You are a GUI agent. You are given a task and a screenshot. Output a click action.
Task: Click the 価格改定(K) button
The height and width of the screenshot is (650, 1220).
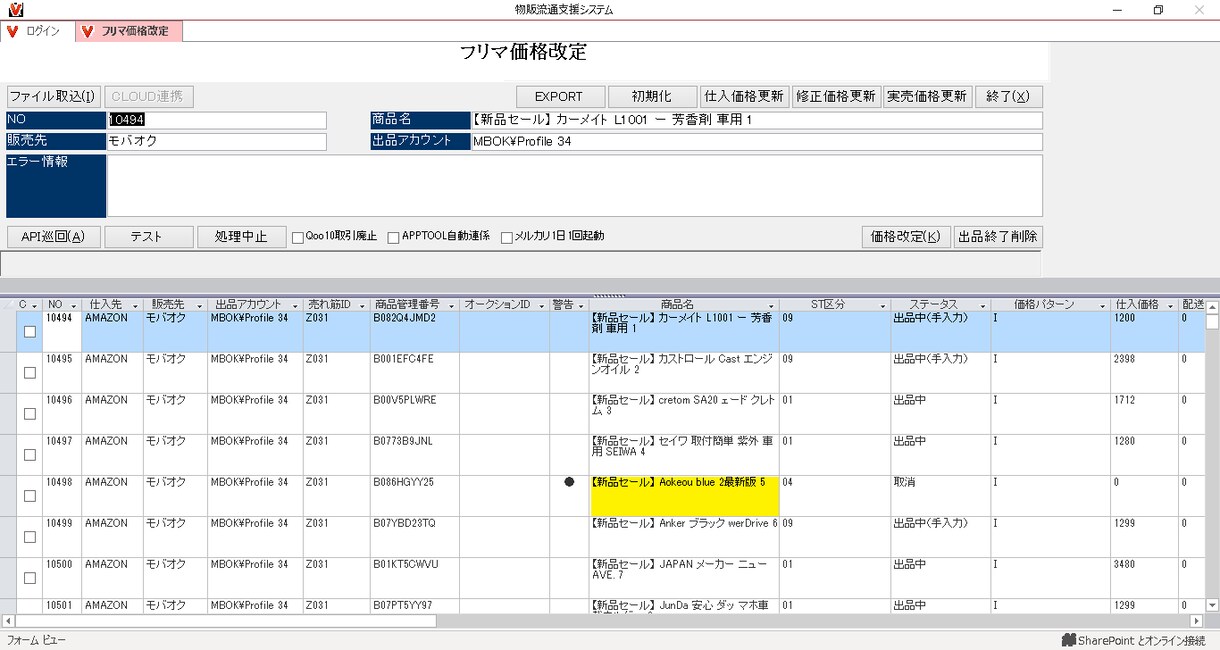point(906,237)
